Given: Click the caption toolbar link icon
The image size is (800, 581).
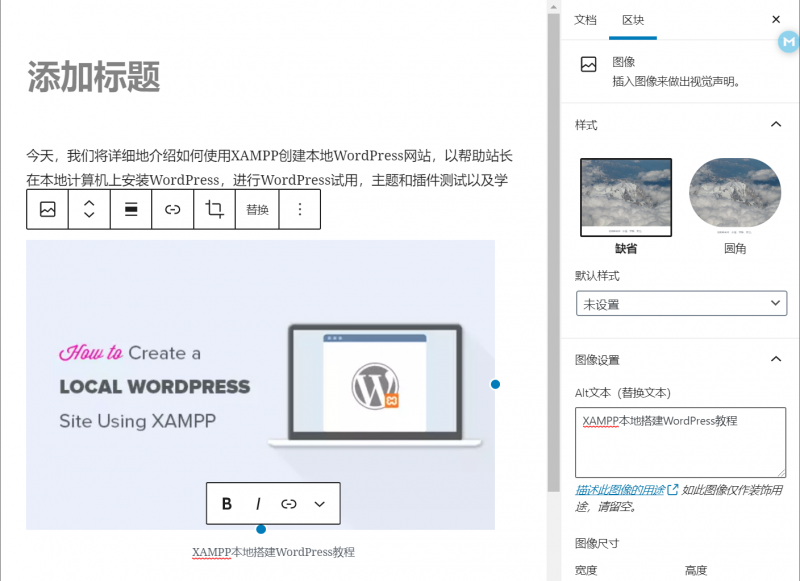Looking at the screenshot, I should [x=289, y=504].
